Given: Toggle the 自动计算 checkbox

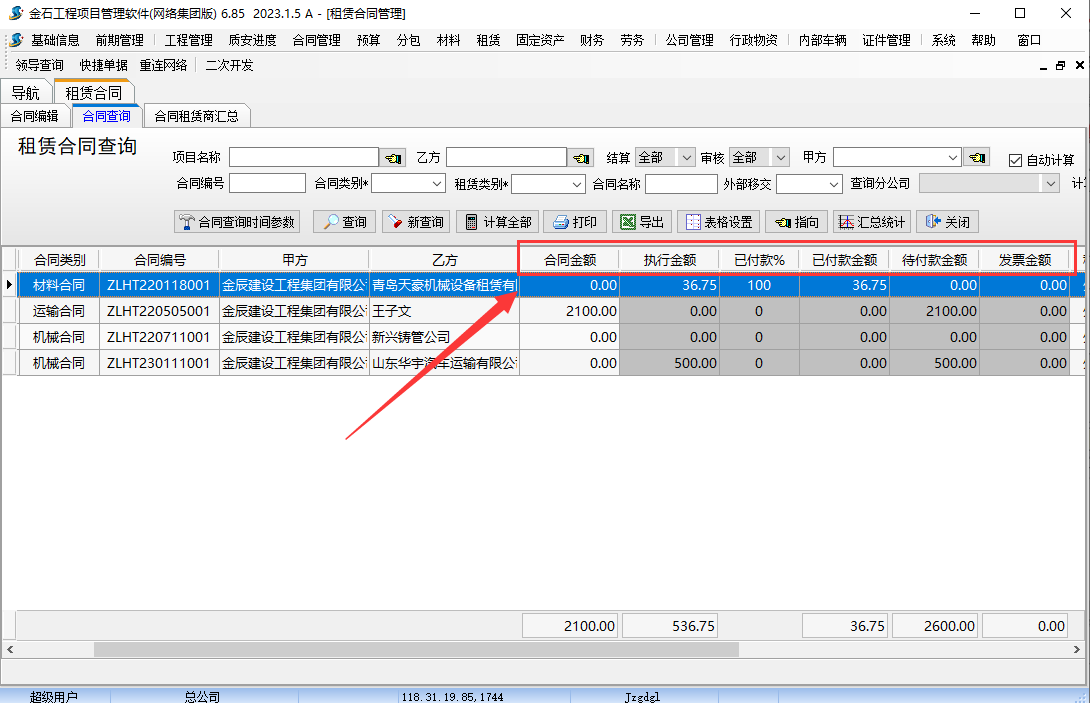Looking at the screenshot, I should (1016, 160).
